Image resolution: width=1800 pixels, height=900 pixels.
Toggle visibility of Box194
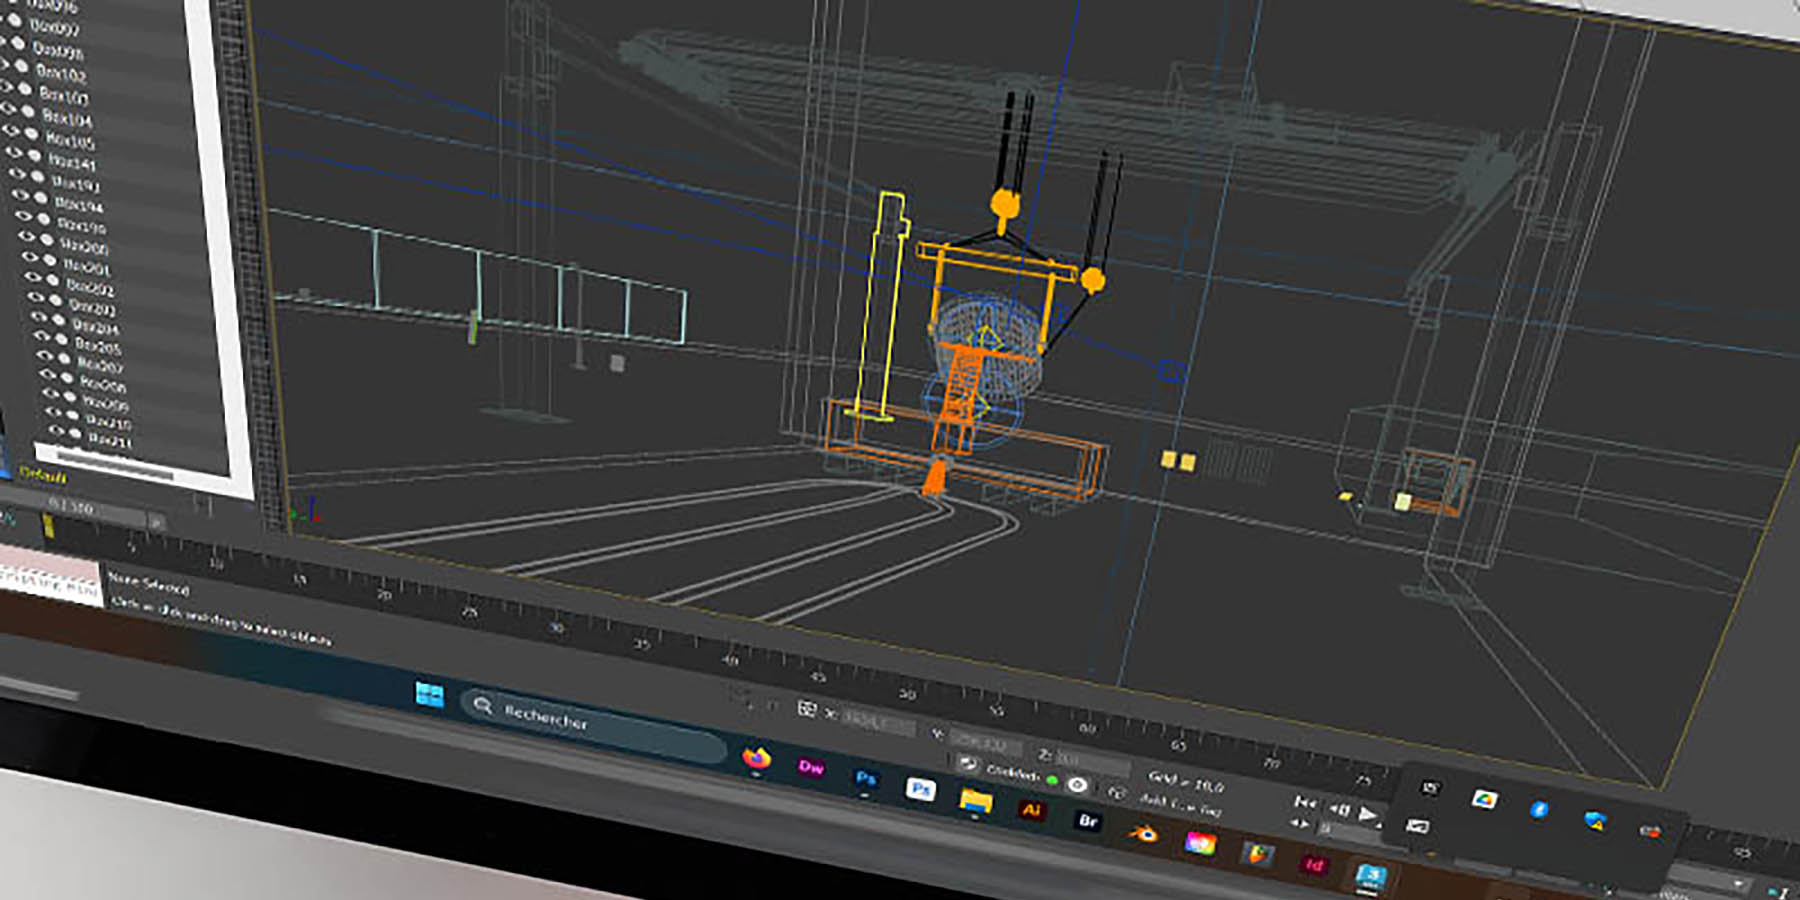tap(22, 194)
